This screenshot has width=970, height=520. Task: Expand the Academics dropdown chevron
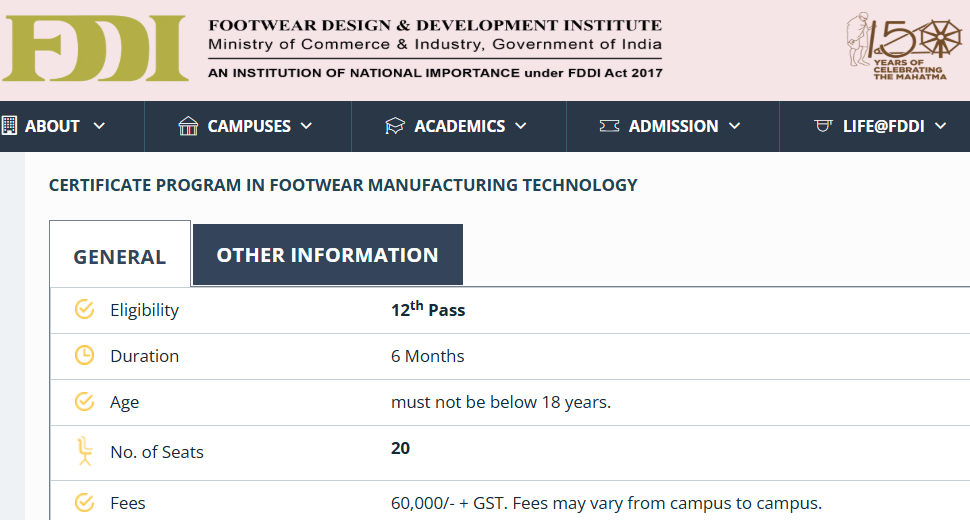click(521, 126)
